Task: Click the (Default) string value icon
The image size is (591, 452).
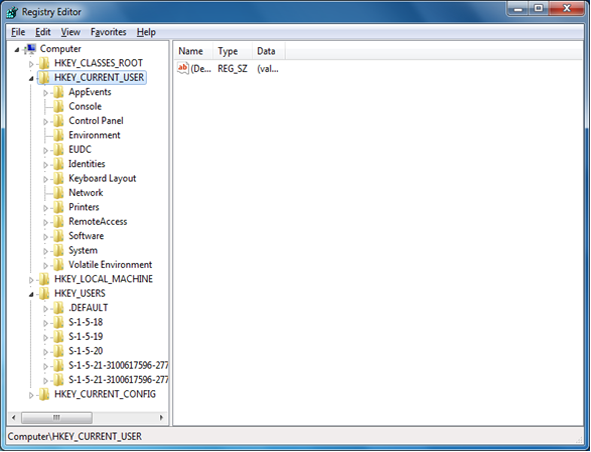Action: tap(183, 69)
